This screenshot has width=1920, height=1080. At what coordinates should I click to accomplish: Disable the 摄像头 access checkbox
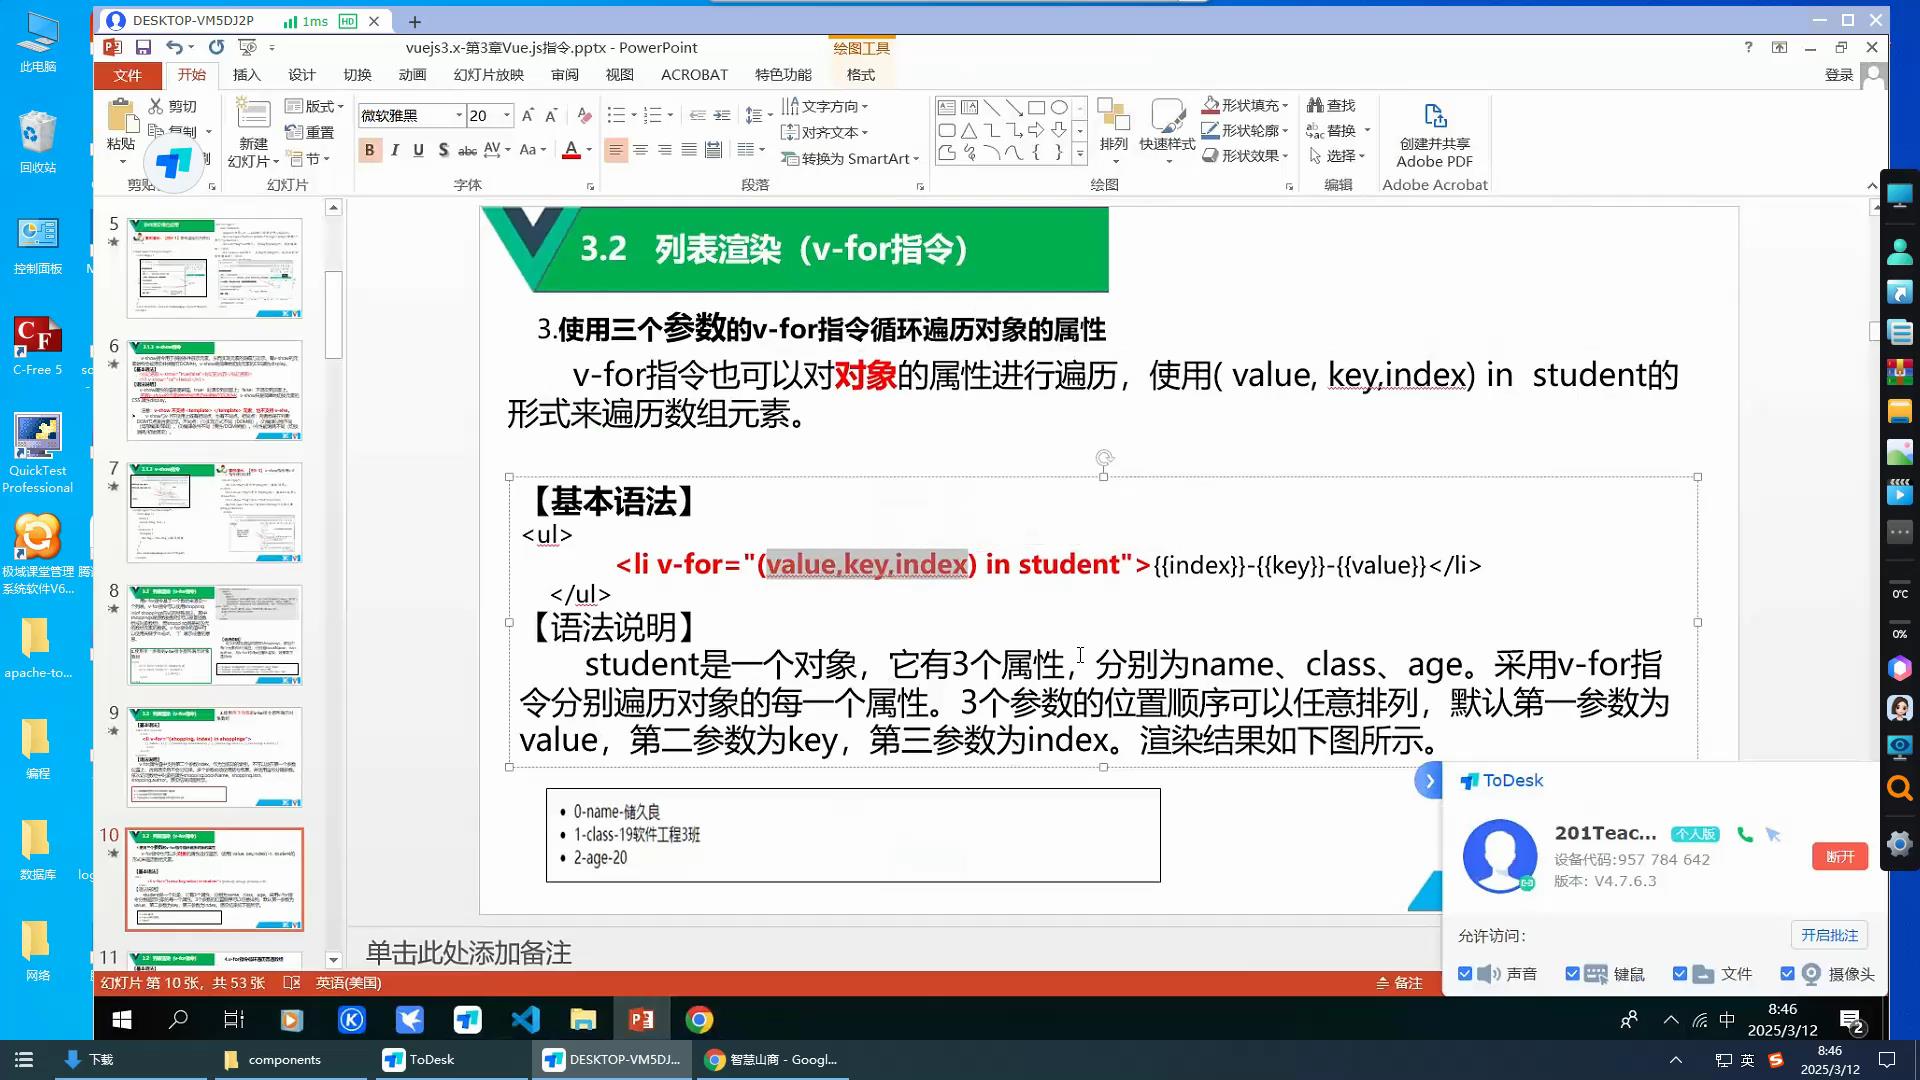(x=1787, y=974)
